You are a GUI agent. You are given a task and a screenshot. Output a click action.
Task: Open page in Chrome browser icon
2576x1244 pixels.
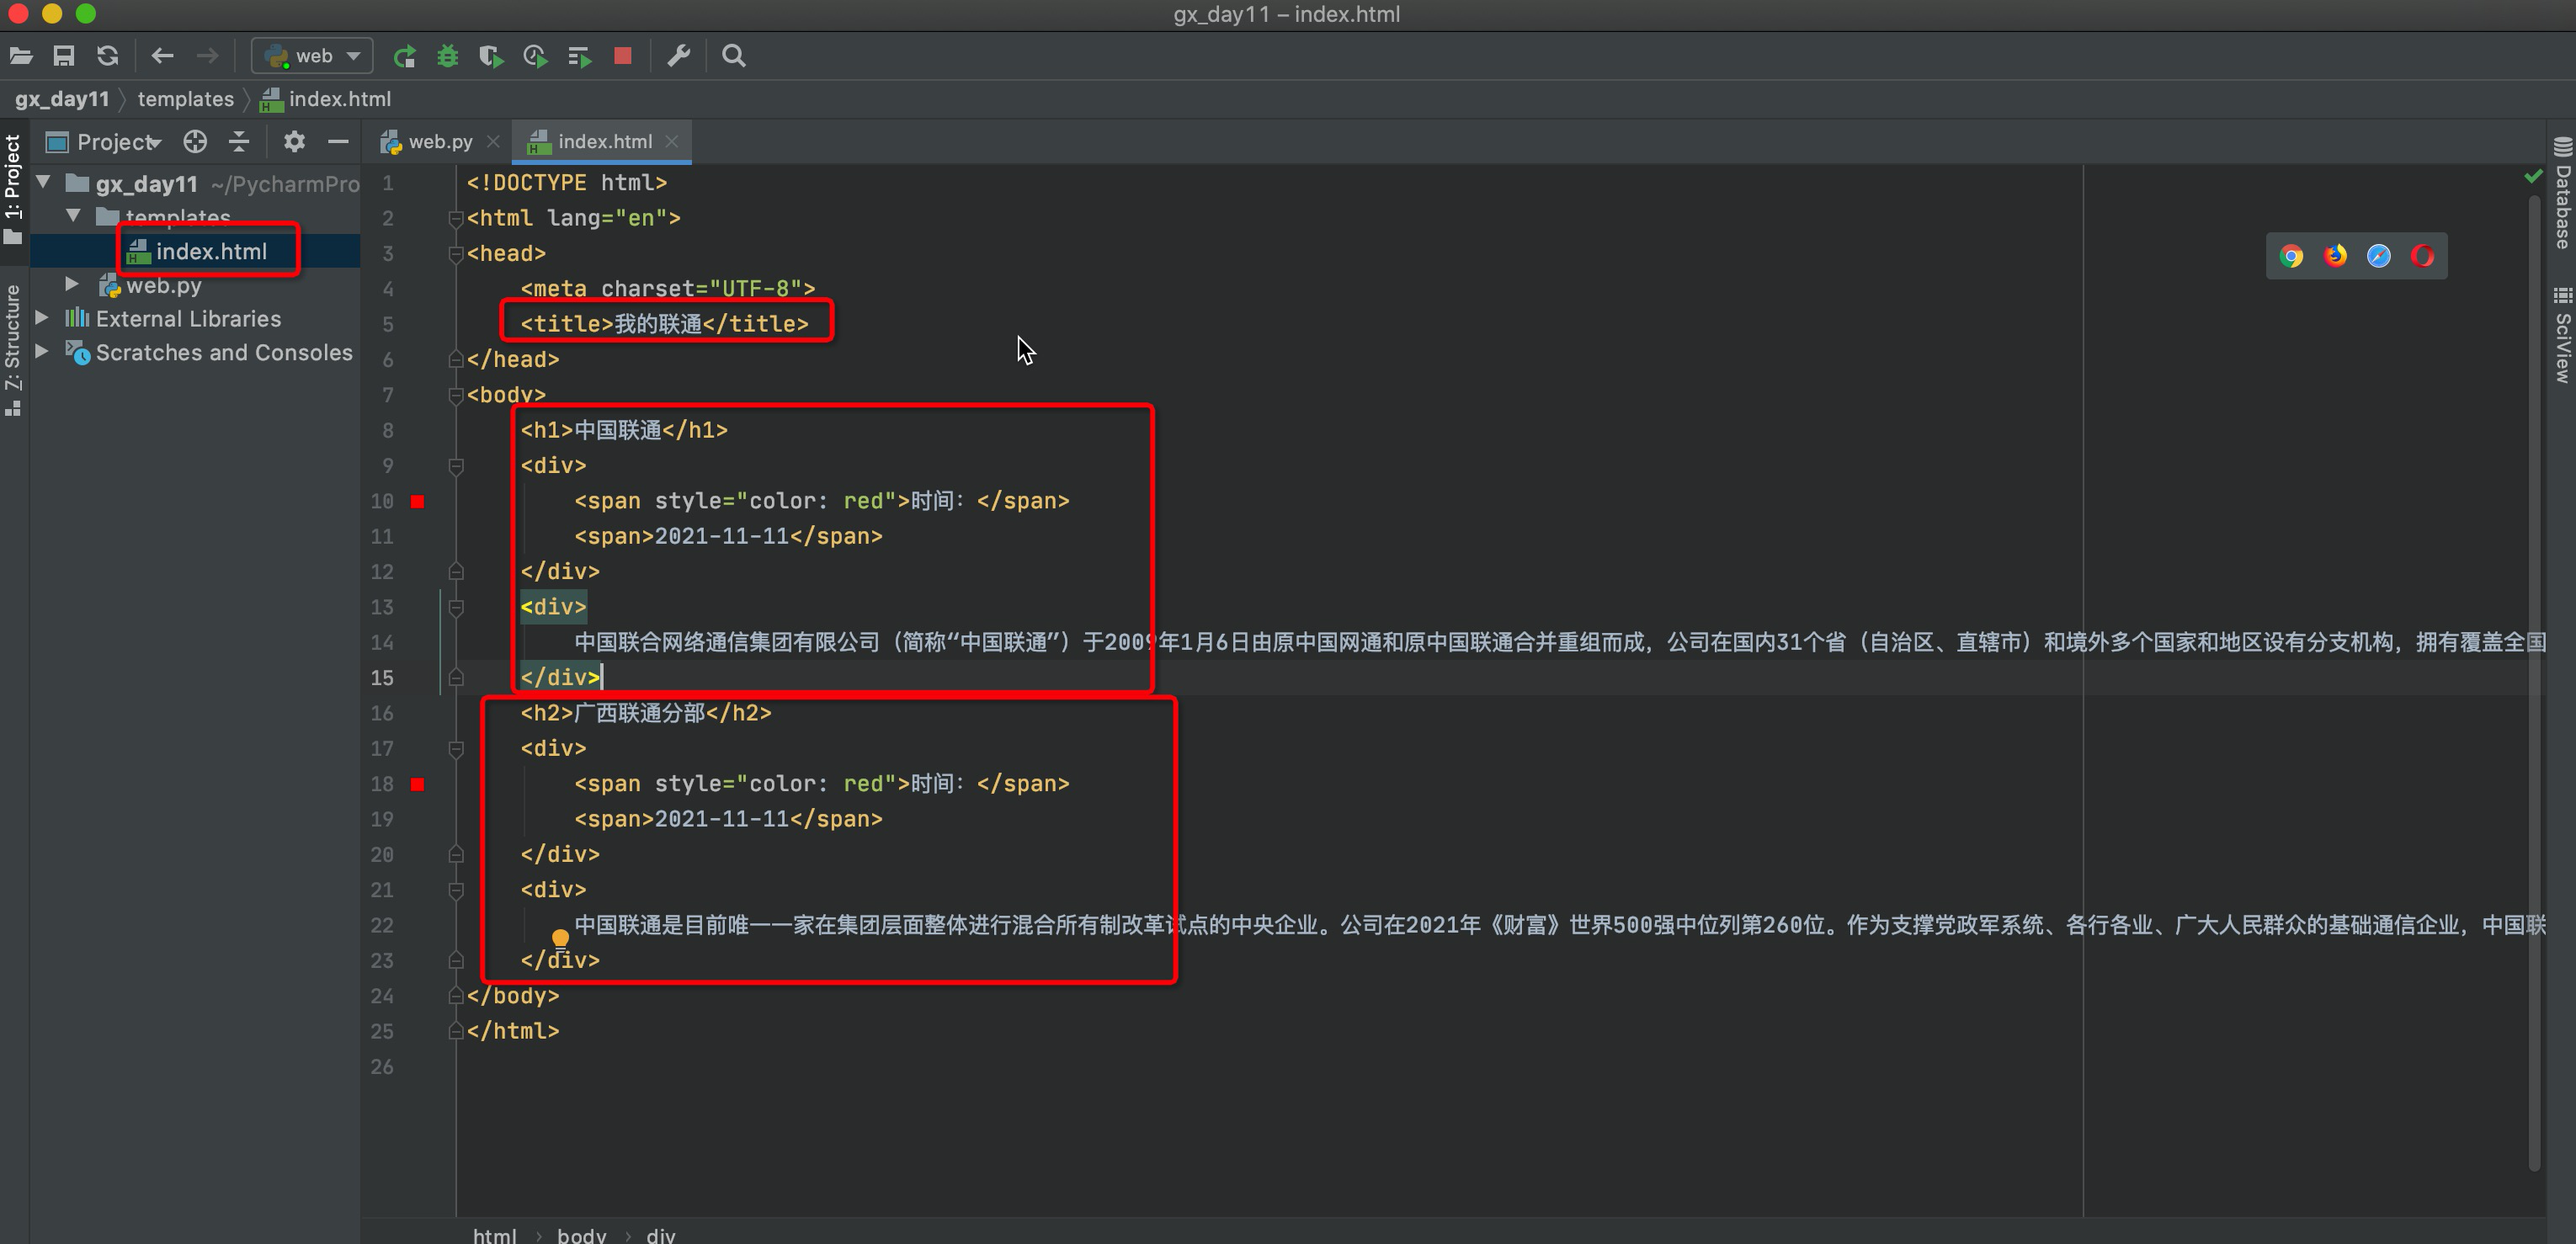point(2291,256)
